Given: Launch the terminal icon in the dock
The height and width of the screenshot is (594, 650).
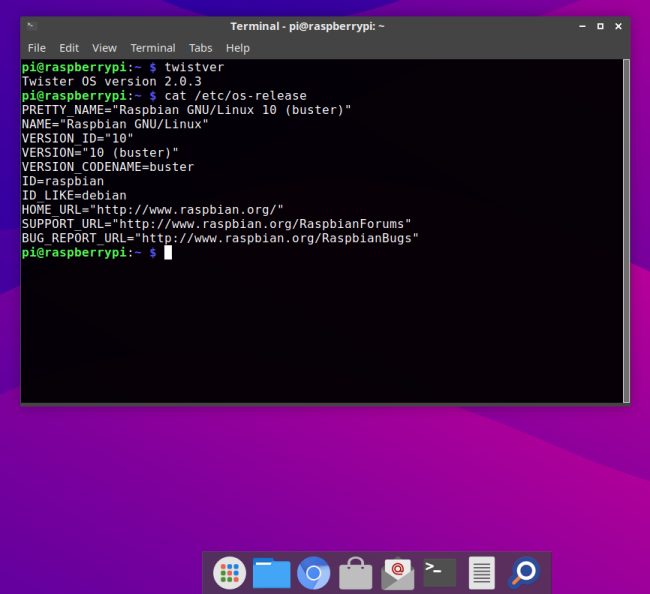Looking at the screenshot, I should [x=439, y=572].
